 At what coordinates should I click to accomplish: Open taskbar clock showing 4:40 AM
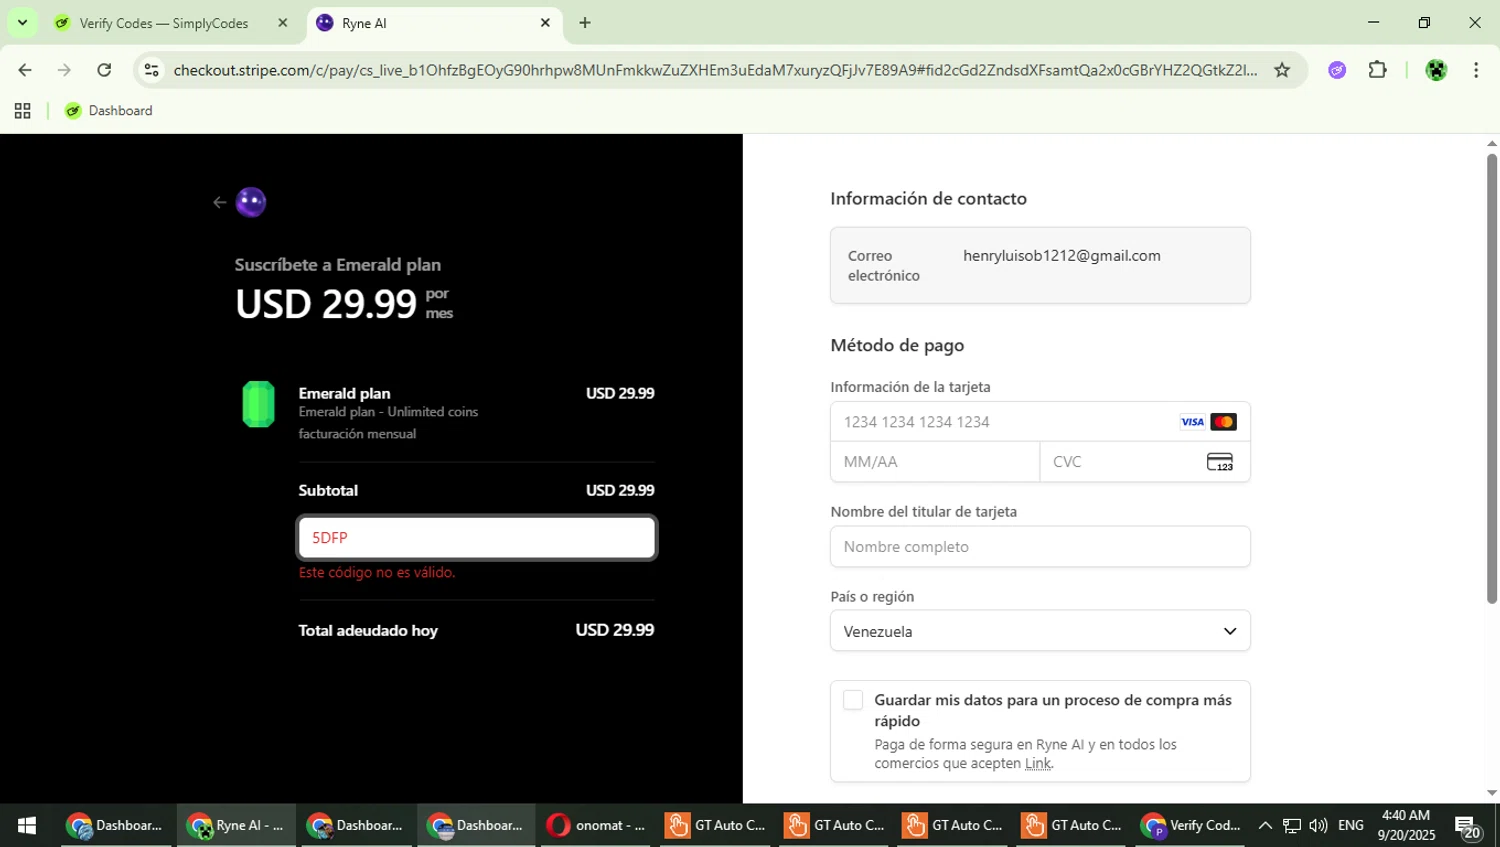[x=1406, y=826]
